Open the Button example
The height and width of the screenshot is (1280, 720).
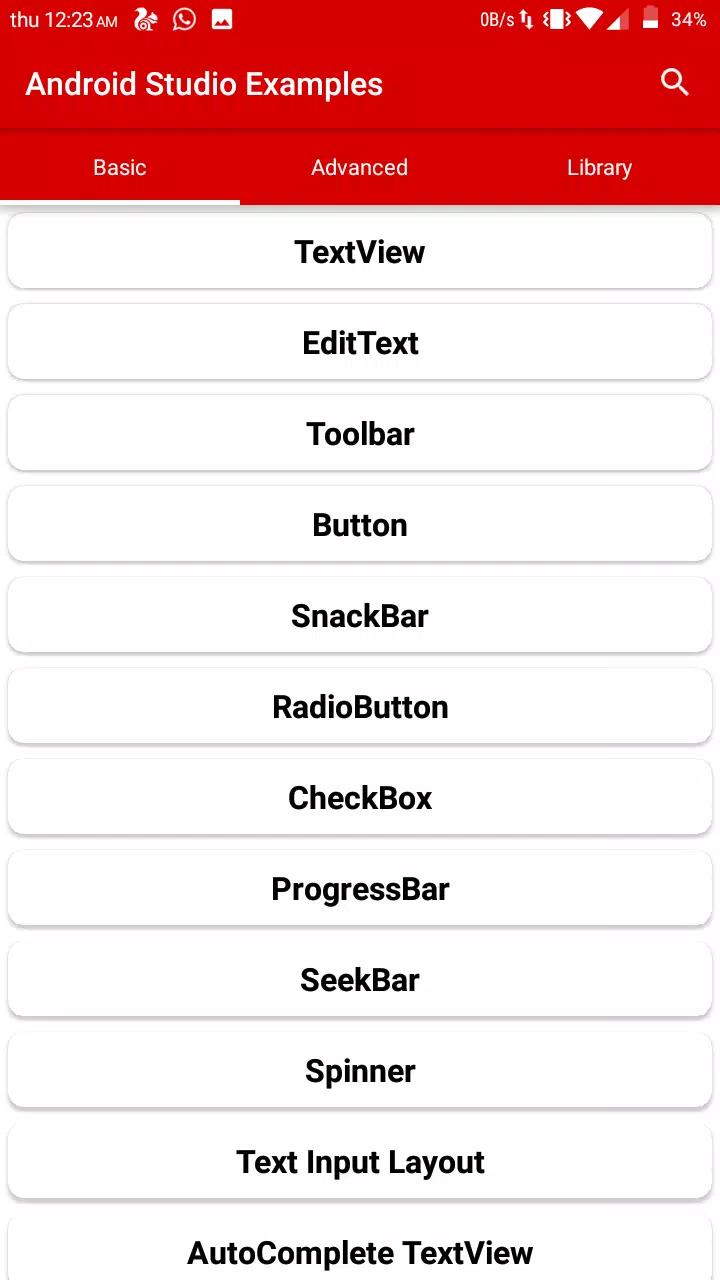(360, 525)
